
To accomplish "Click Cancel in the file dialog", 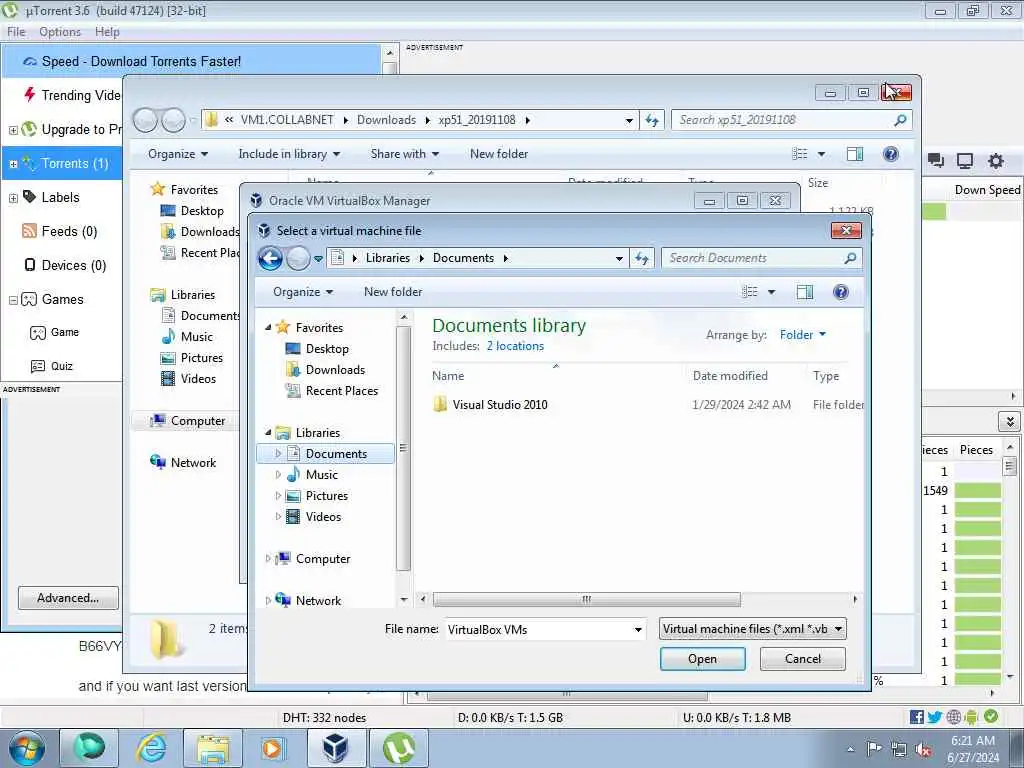I will 803,659.
